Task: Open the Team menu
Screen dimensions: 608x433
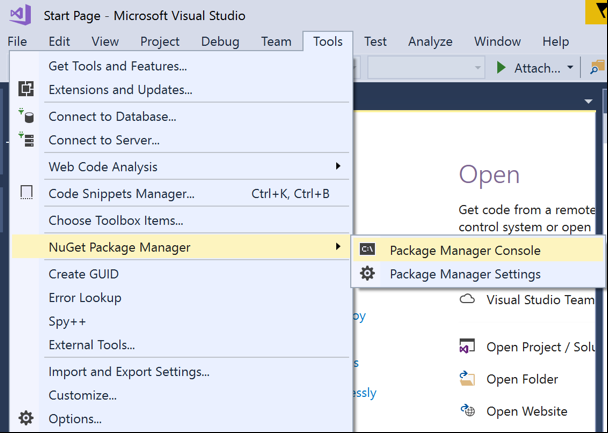Action: click(276, 41)
